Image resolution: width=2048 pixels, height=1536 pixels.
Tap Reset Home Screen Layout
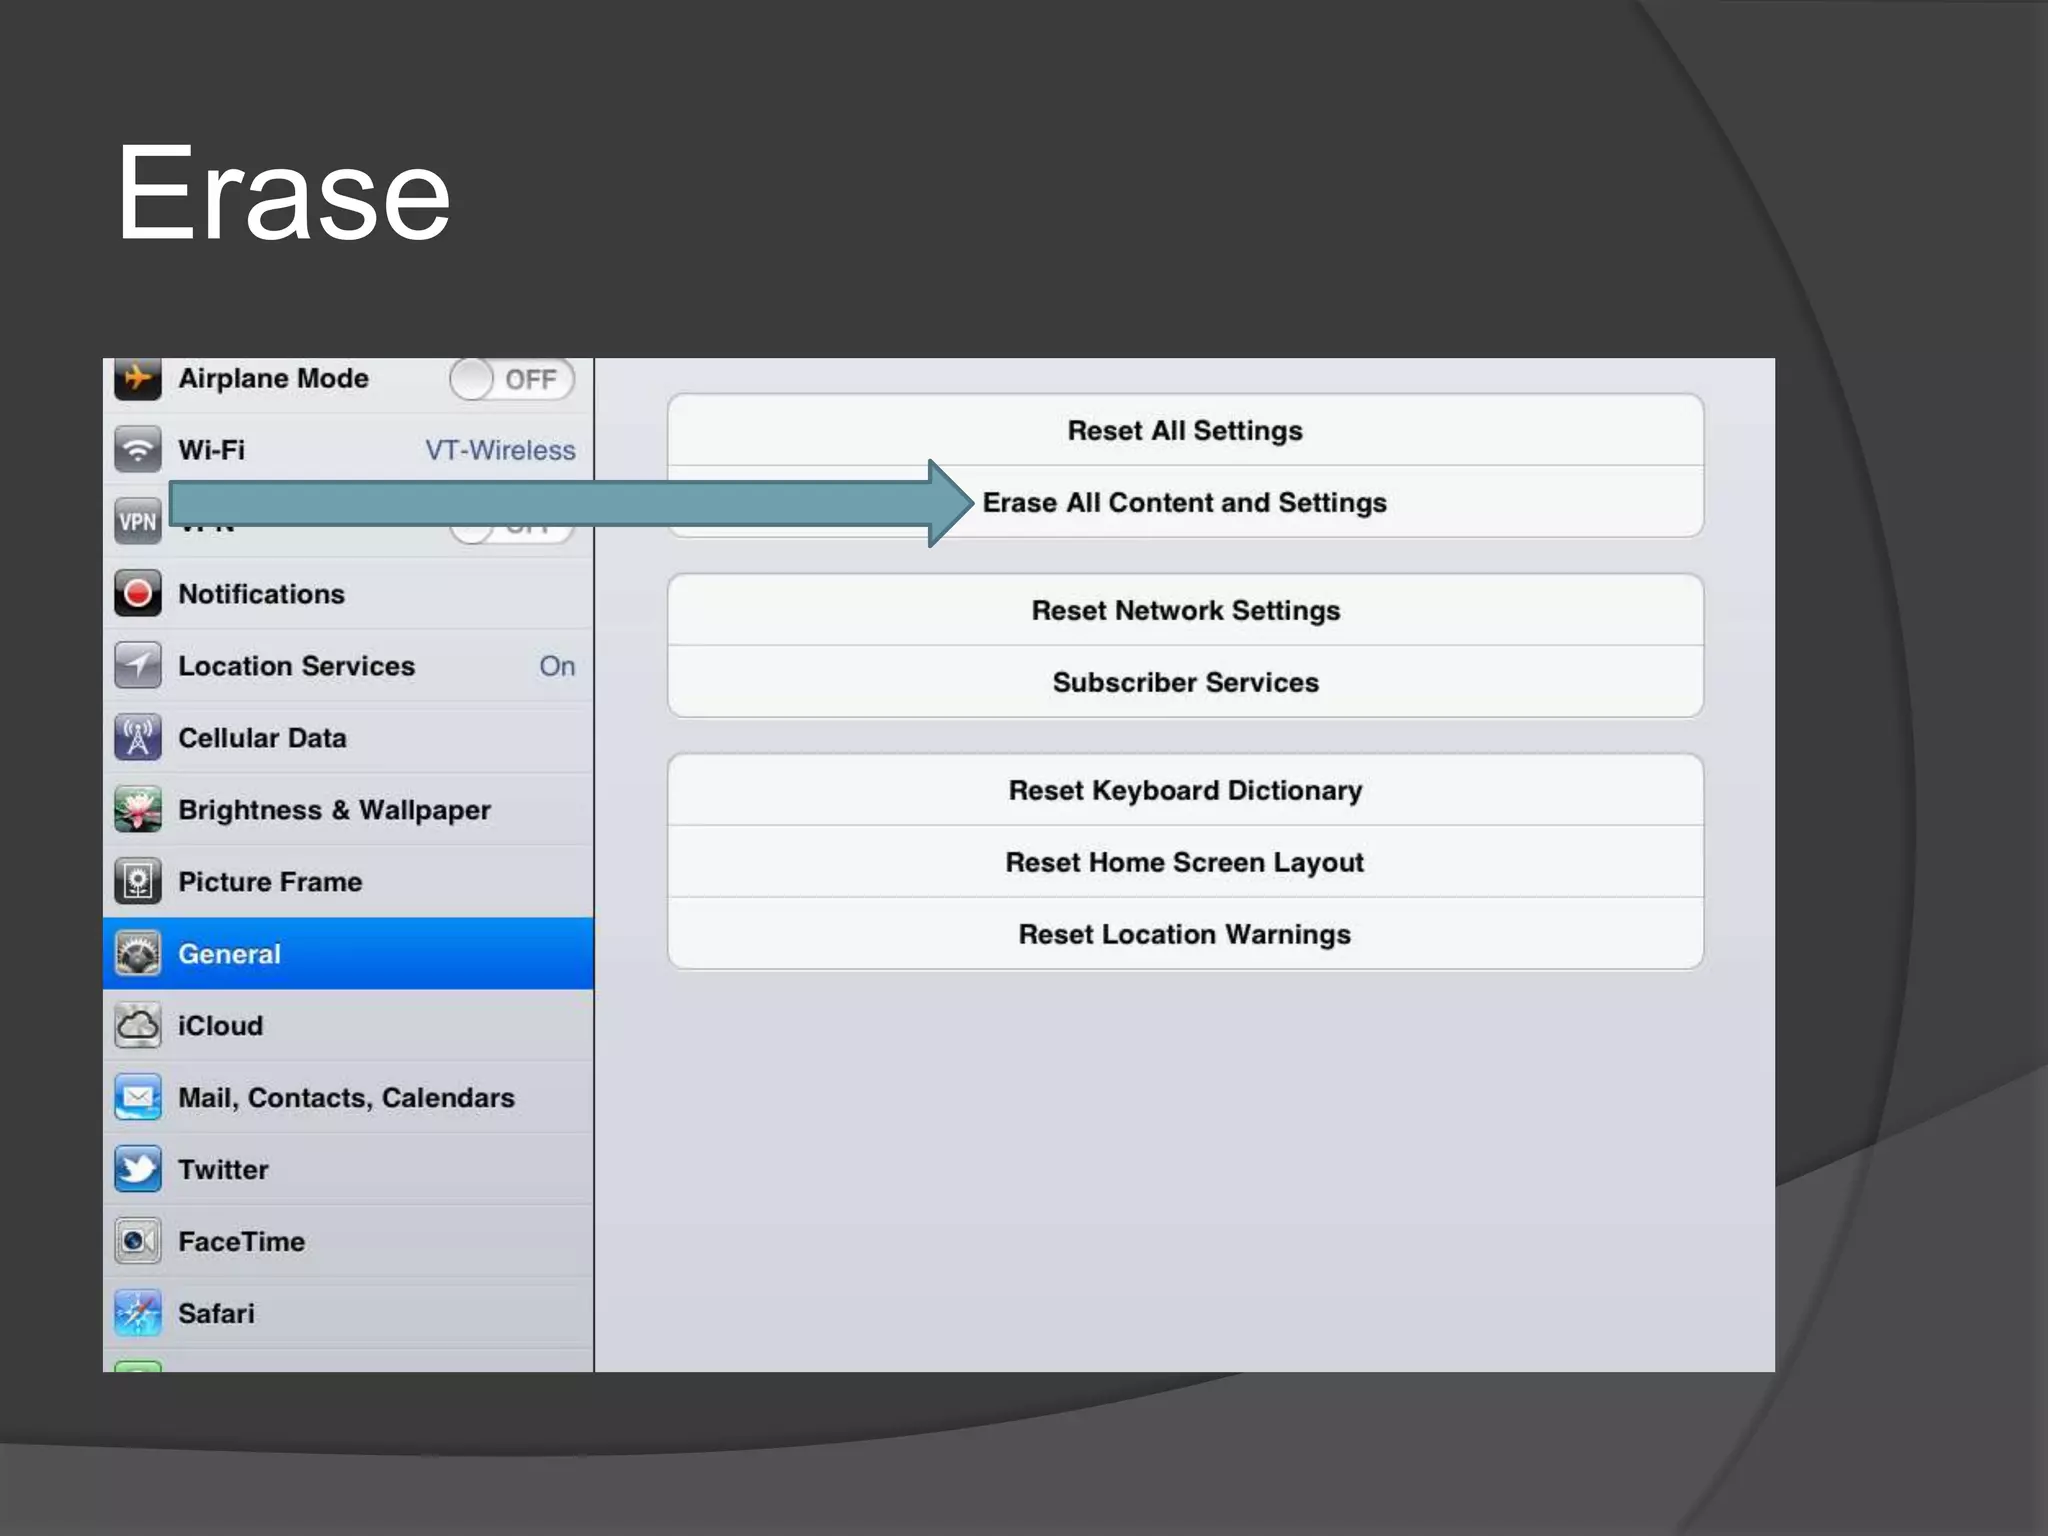point(1184,863)
